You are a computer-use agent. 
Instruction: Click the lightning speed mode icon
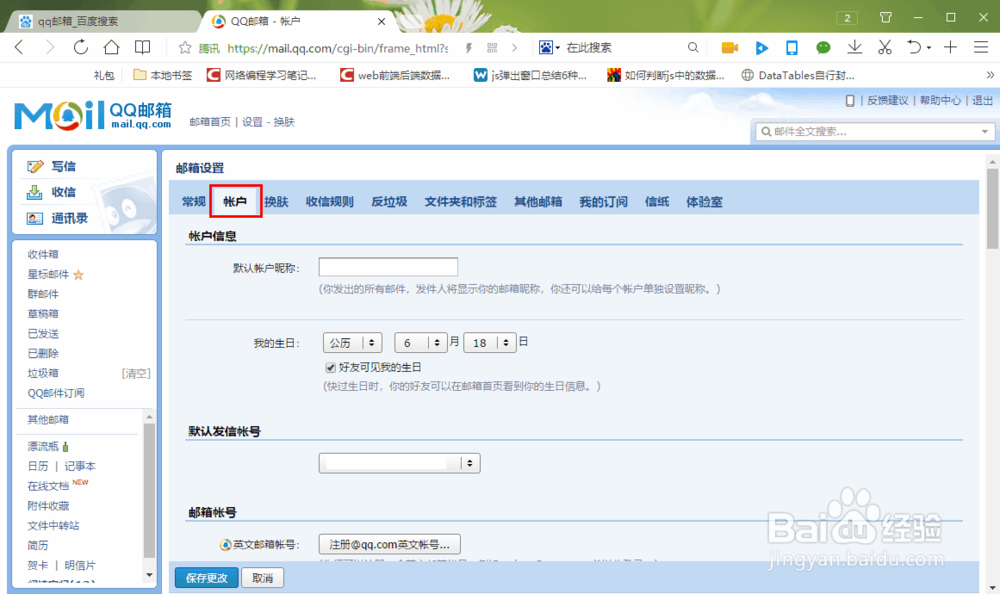click(469, 48)
